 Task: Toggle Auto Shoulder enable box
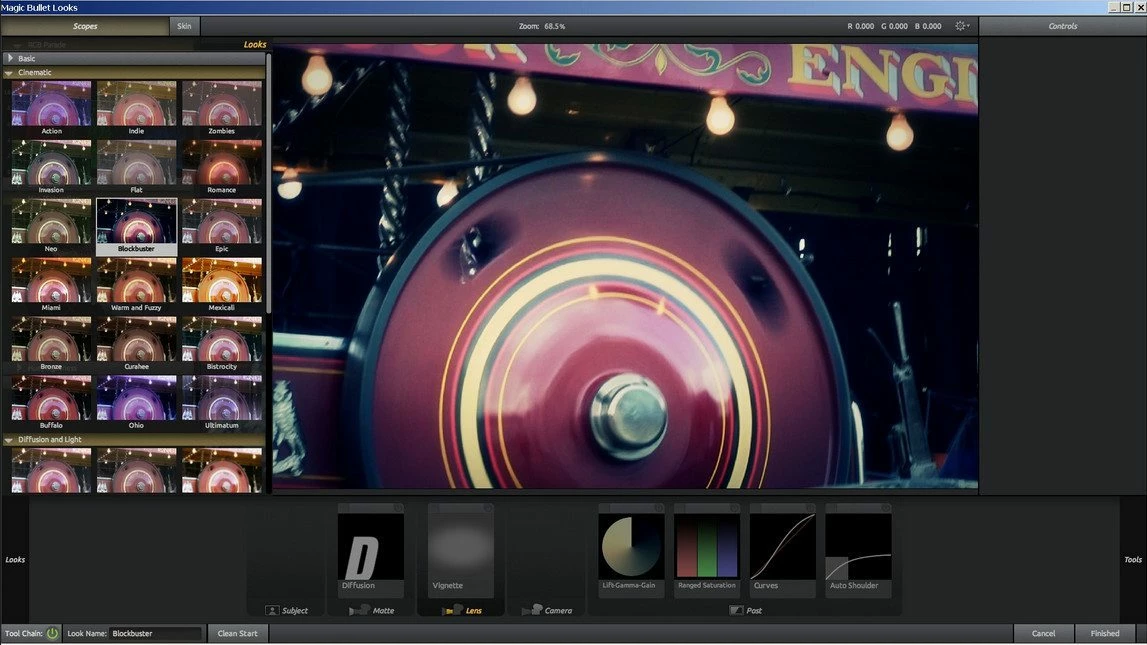832,508
